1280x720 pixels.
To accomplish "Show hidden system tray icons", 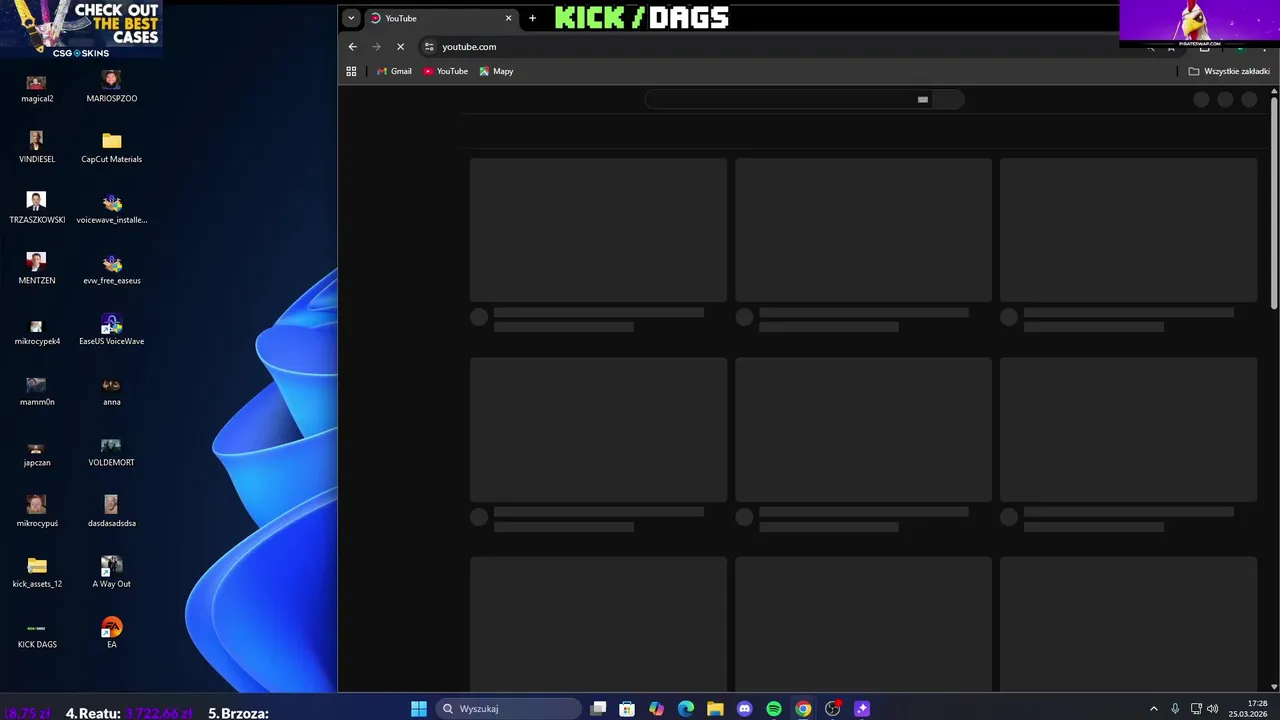I will point(1153,709).
